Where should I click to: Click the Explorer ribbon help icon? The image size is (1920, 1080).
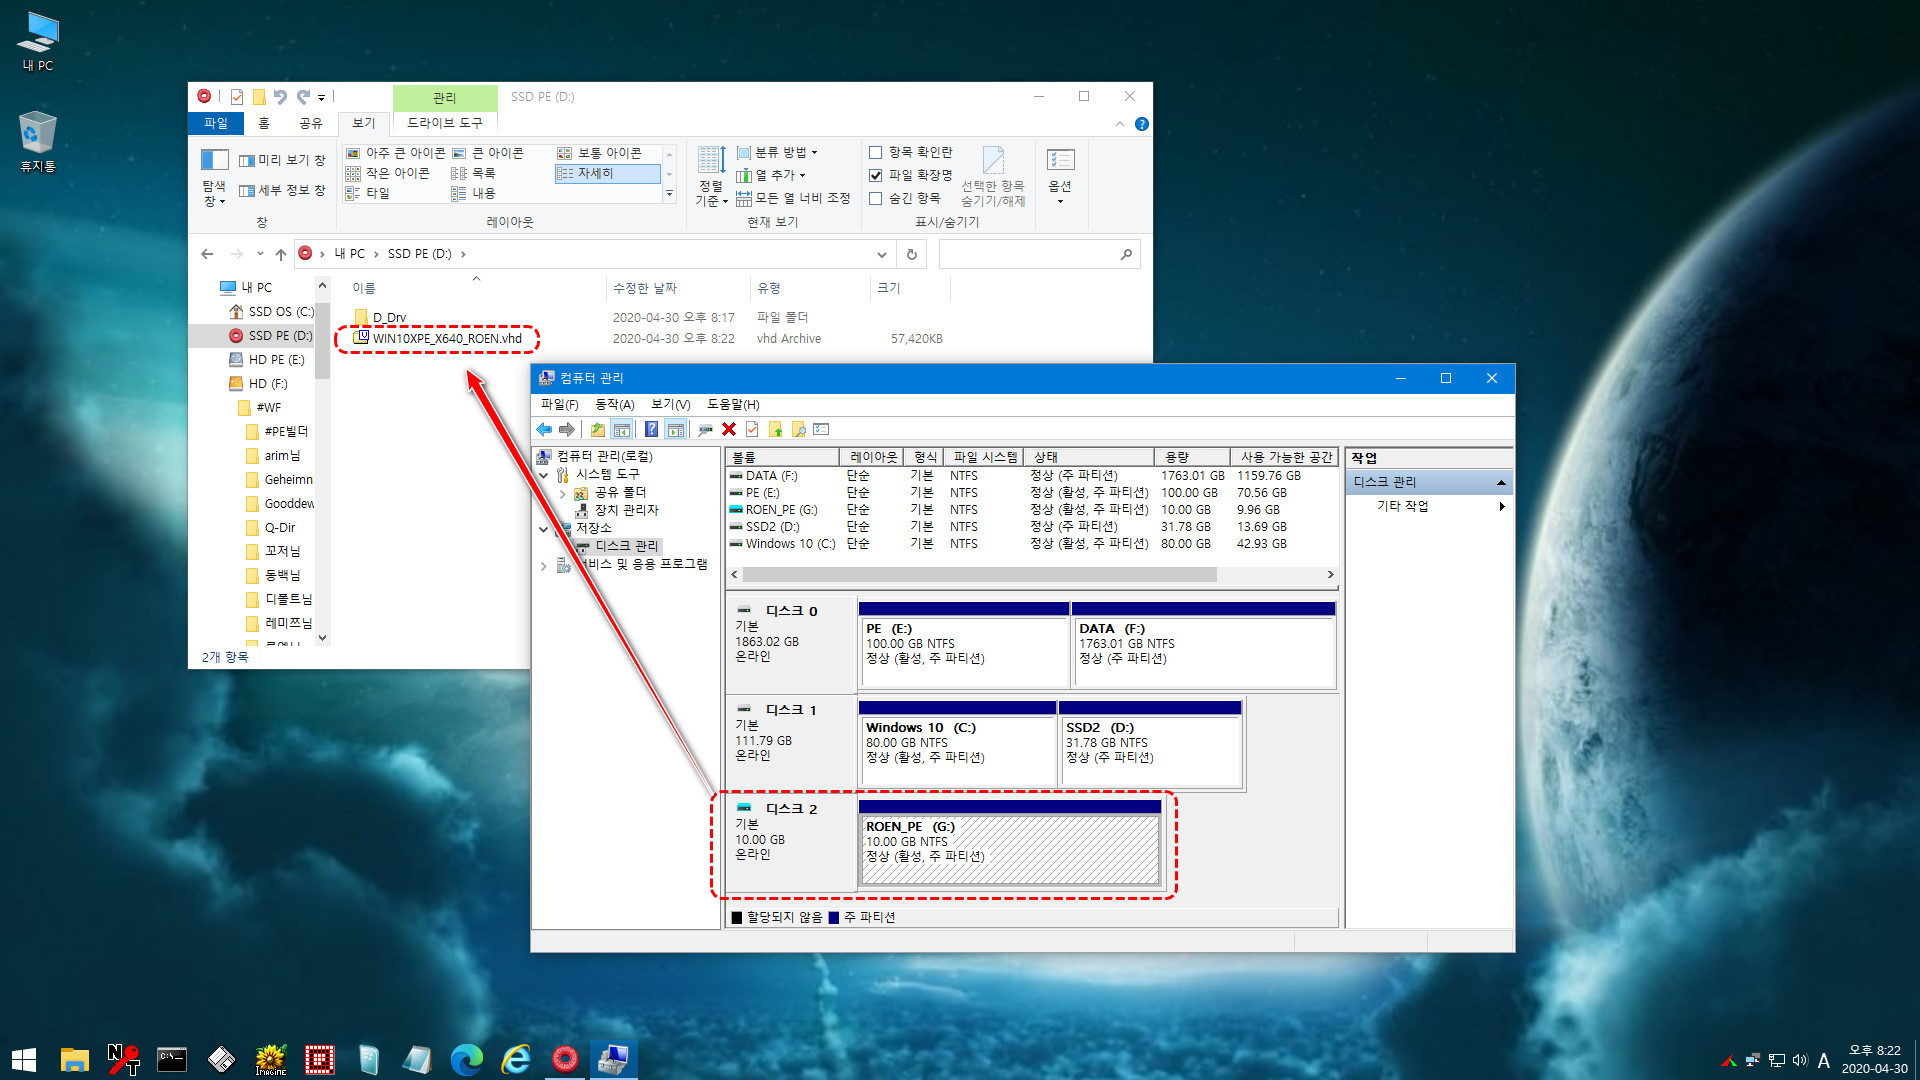click(x=1142, y=124)
